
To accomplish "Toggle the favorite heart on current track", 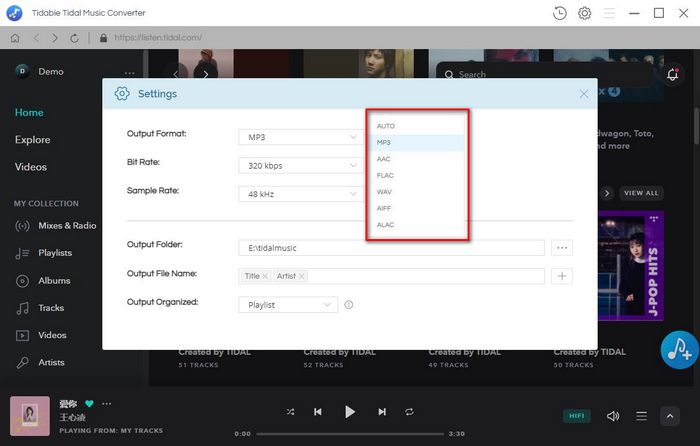I will click(89, 404).
